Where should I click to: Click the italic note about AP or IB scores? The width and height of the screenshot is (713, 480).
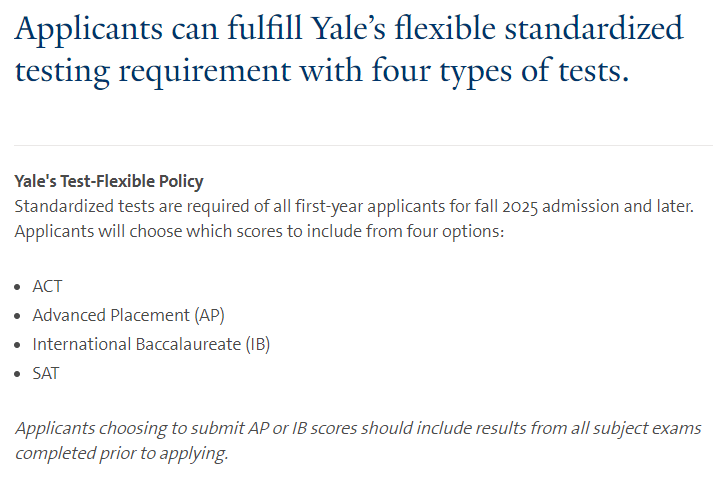[x=358, y=440]
